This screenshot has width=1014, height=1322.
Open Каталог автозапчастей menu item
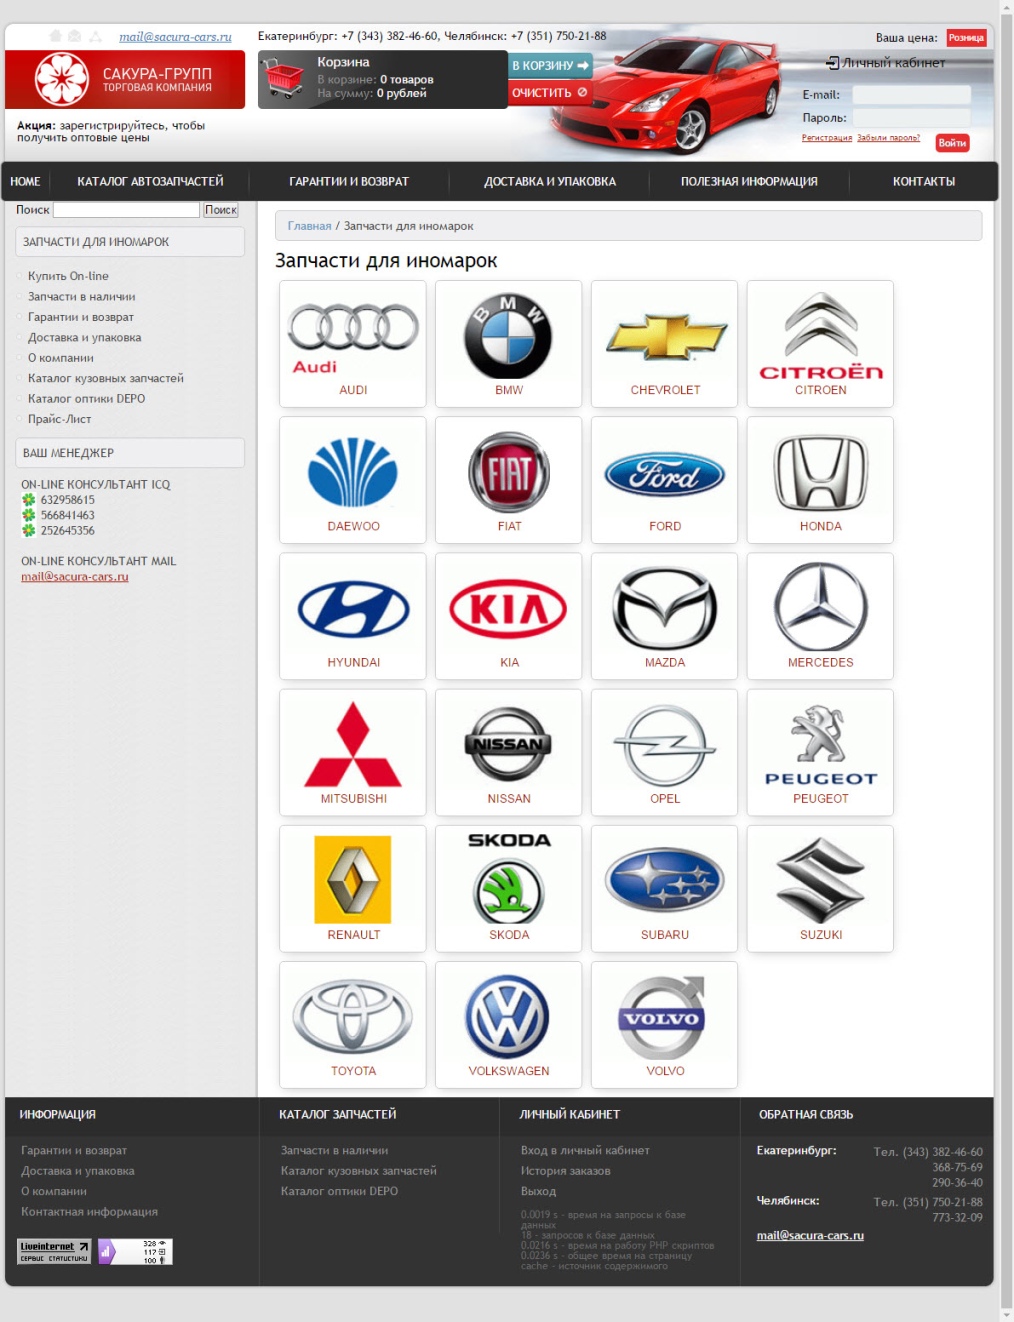(150, 182)
